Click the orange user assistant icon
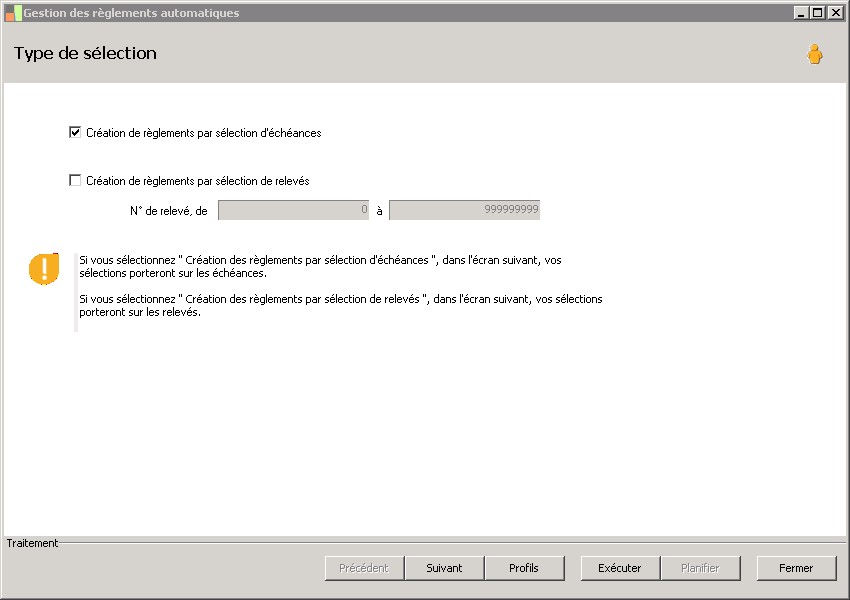 click(x=814, y=54)
